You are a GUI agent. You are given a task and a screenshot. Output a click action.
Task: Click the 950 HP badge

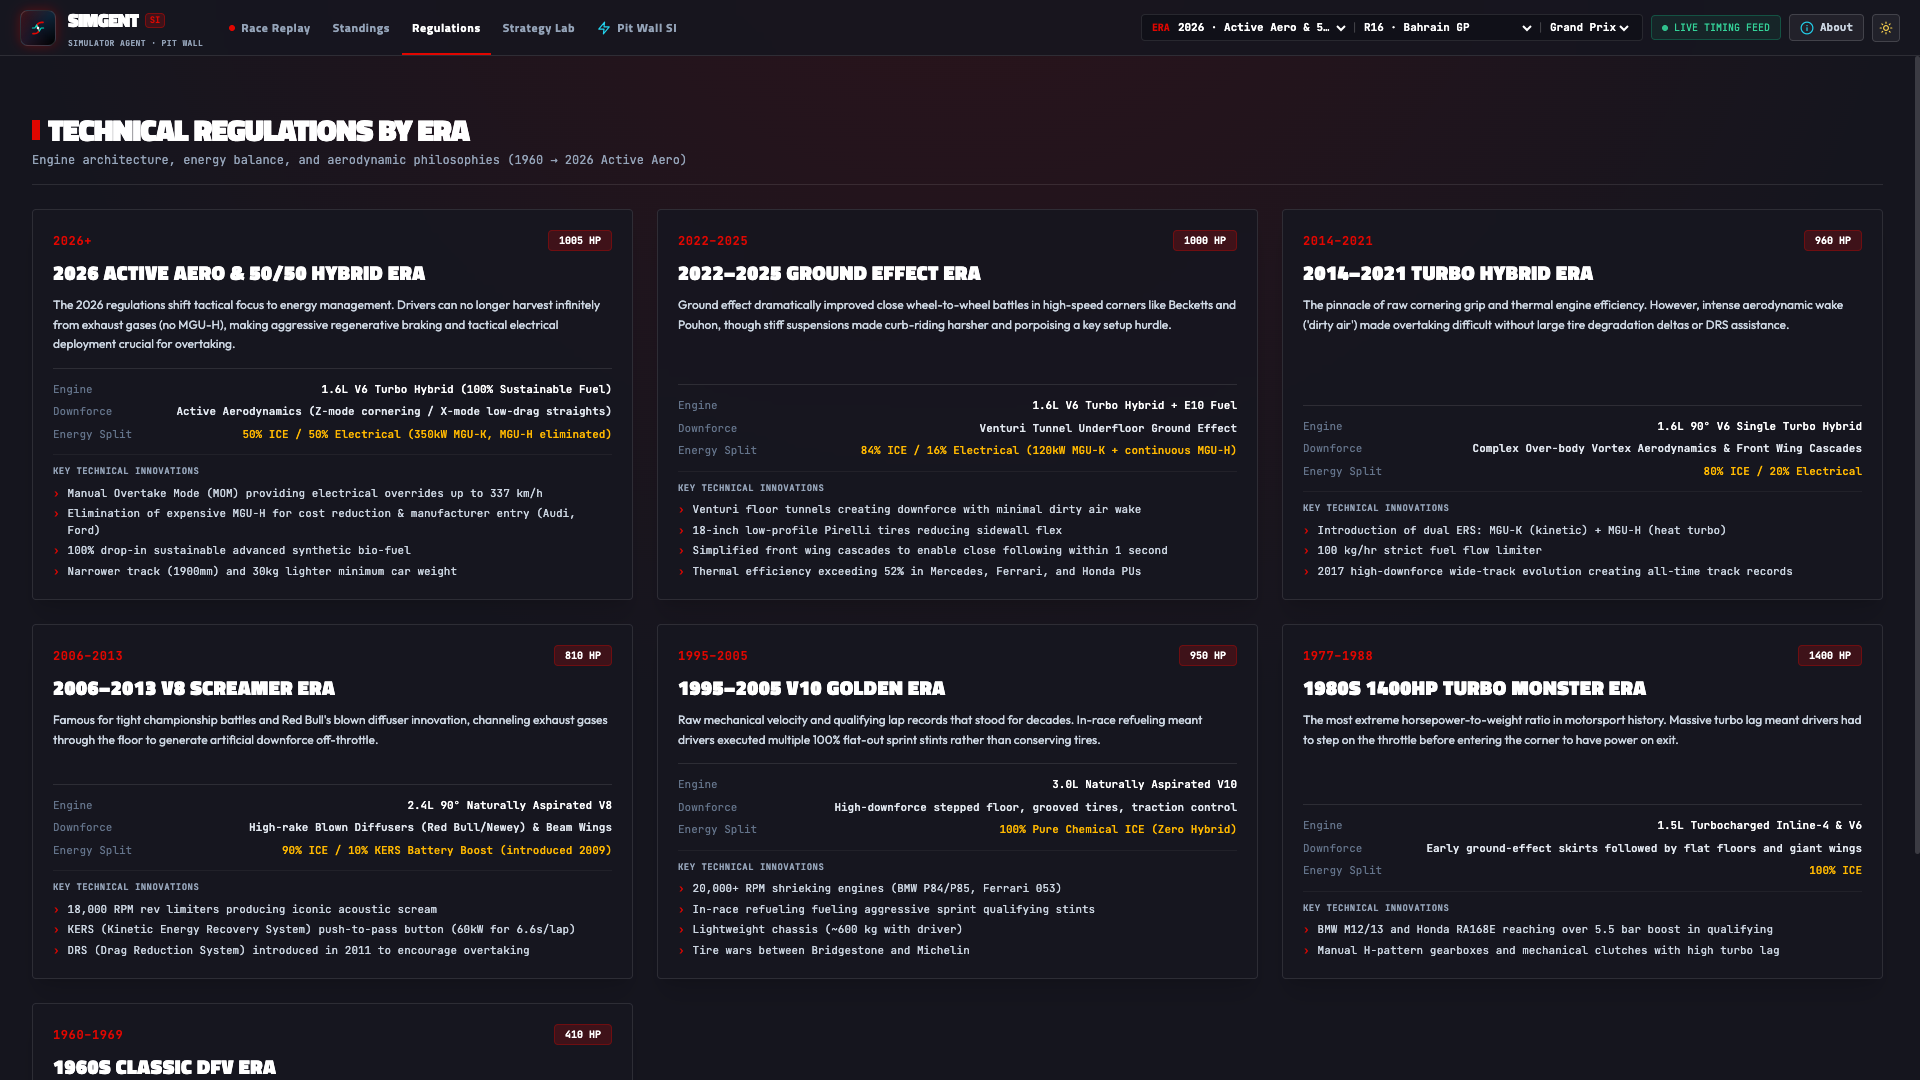point(1208,656)
